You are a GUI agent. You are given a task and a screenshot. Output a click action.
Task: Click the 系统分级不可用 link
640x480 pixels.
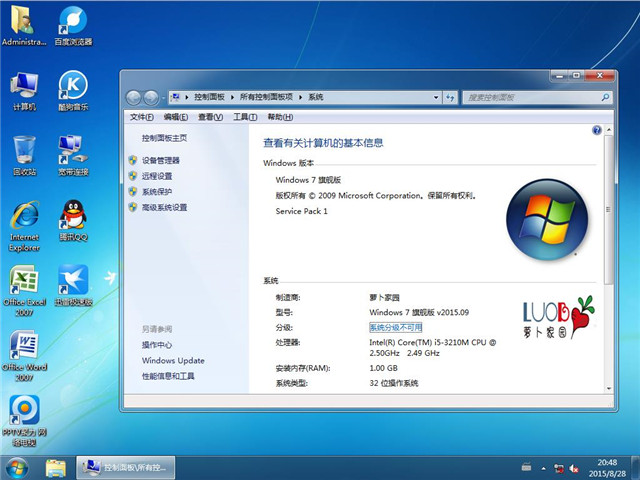(x=396, y=327)
